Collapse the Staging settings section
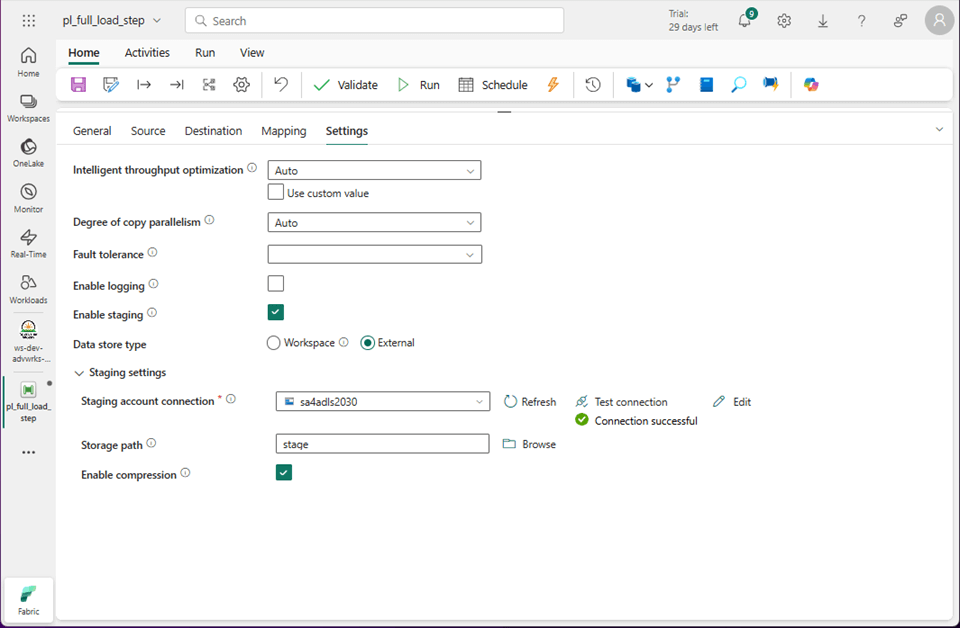 (80, 373)
